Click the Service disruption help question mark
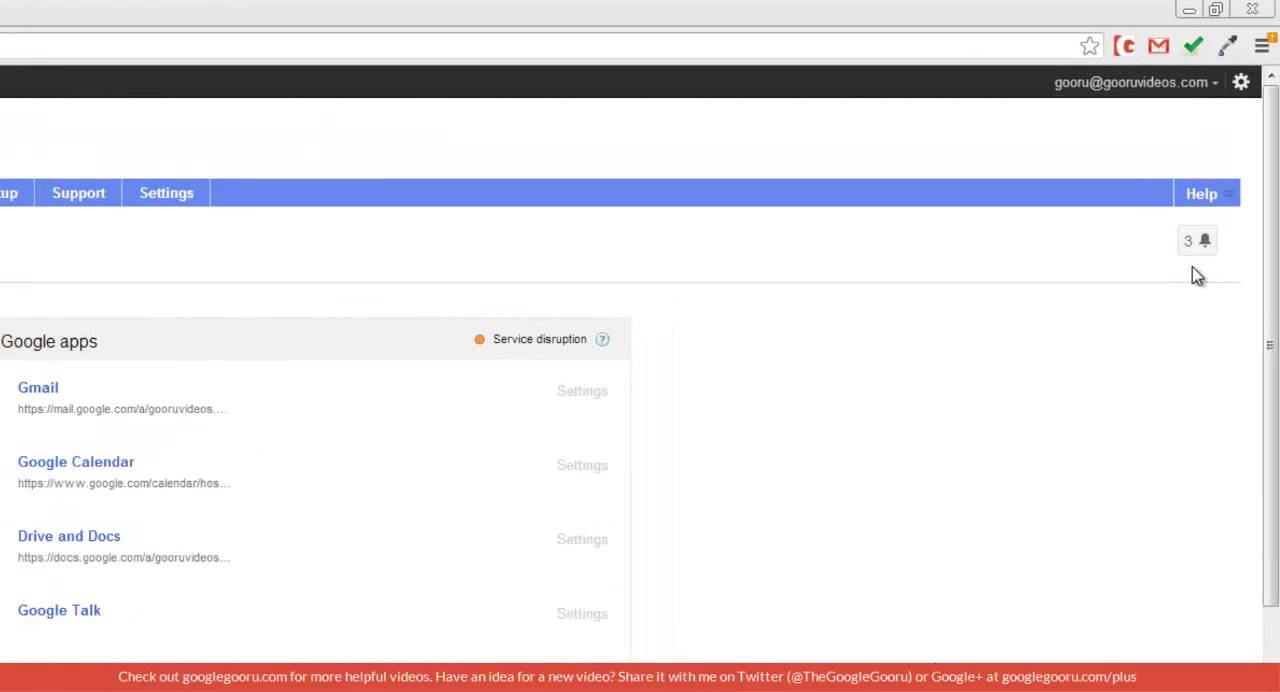 [x=602, y=339]
